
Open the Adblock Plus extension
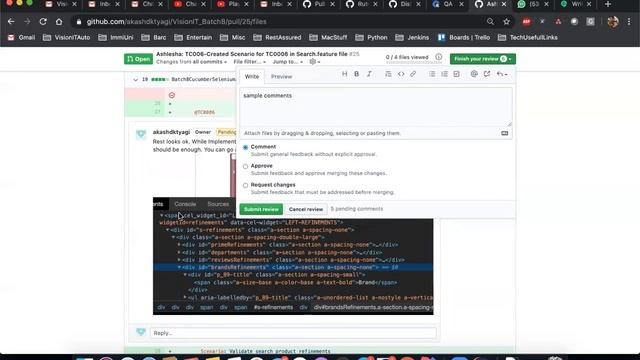coord(526,22)
